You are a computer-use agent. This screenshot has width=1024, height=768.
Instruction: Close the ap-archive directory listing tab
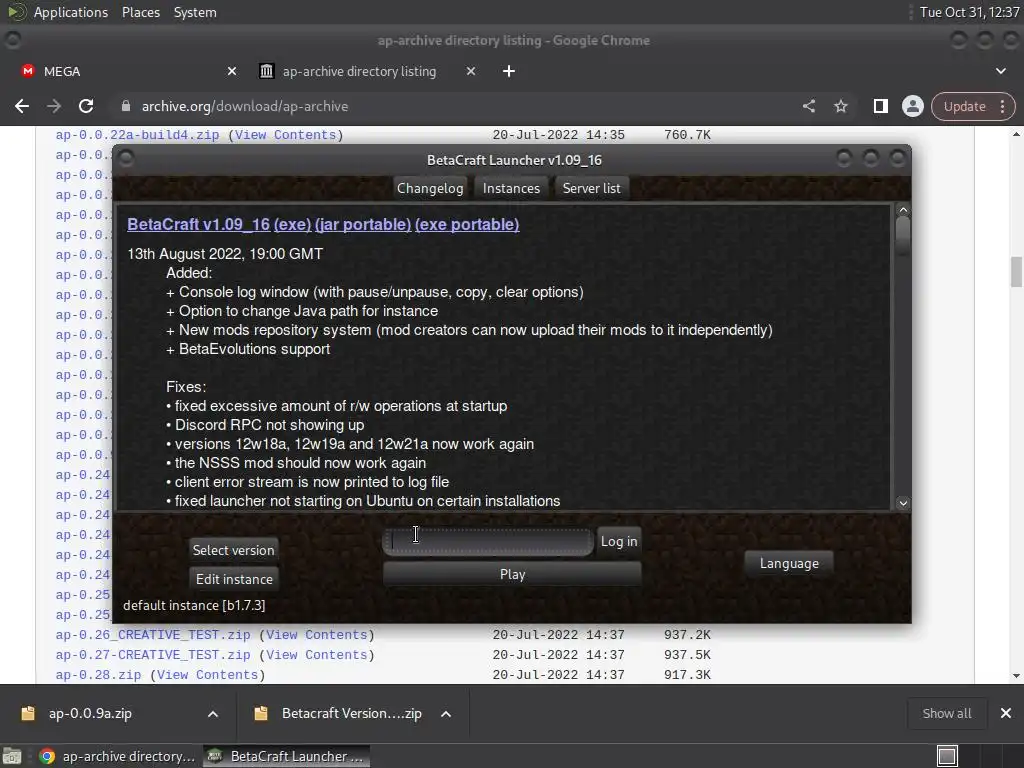coord(471,71)
